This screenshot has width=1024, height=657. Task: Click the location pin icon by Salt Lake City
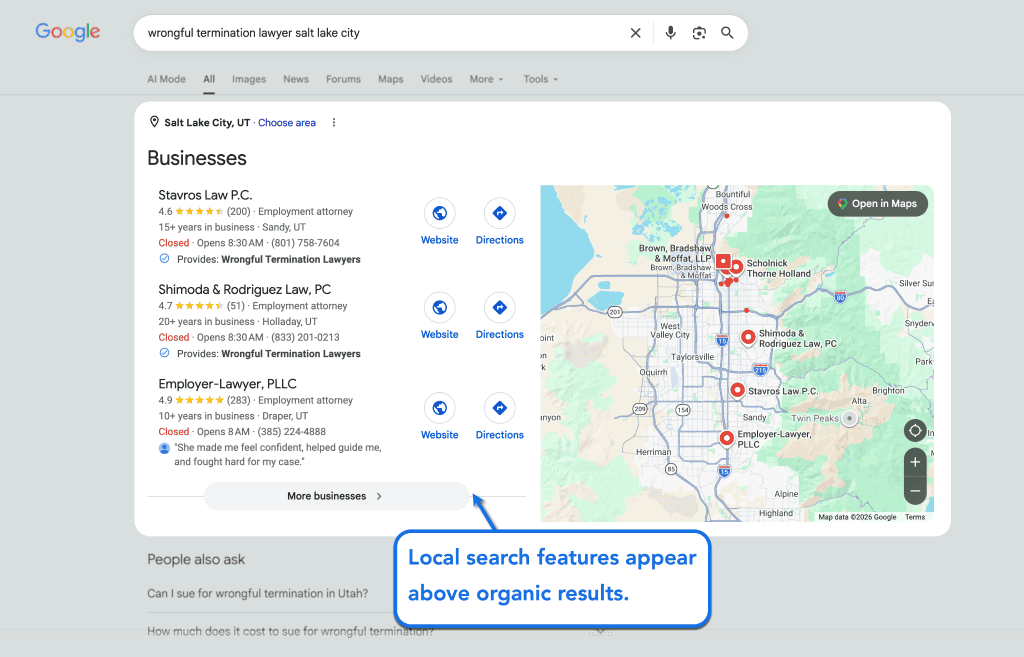point(154,122)
